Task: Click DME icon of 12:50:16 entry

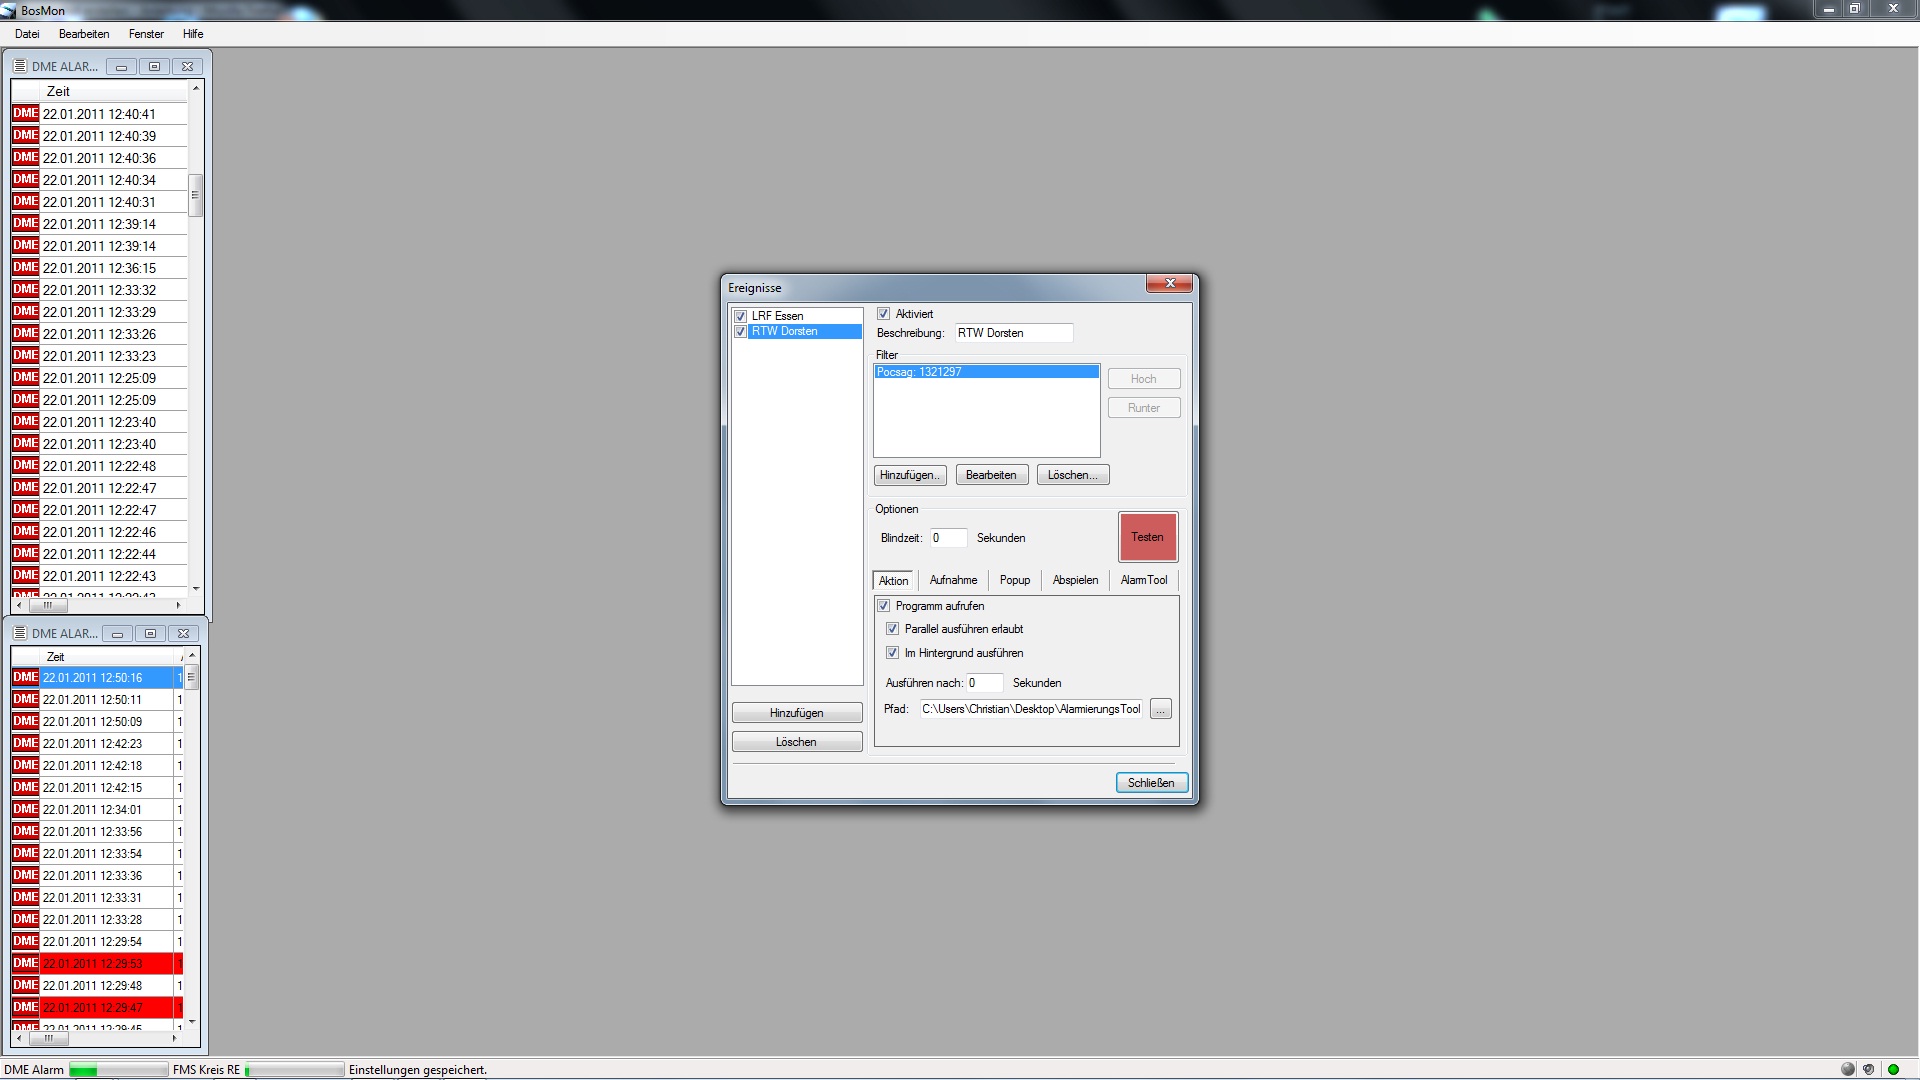Action: (x=25, y=677)
